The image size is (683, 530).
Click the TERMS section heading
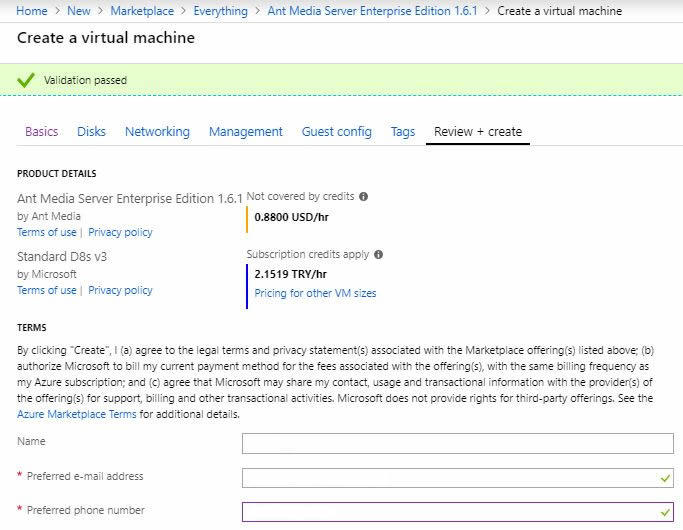(31, 327)
